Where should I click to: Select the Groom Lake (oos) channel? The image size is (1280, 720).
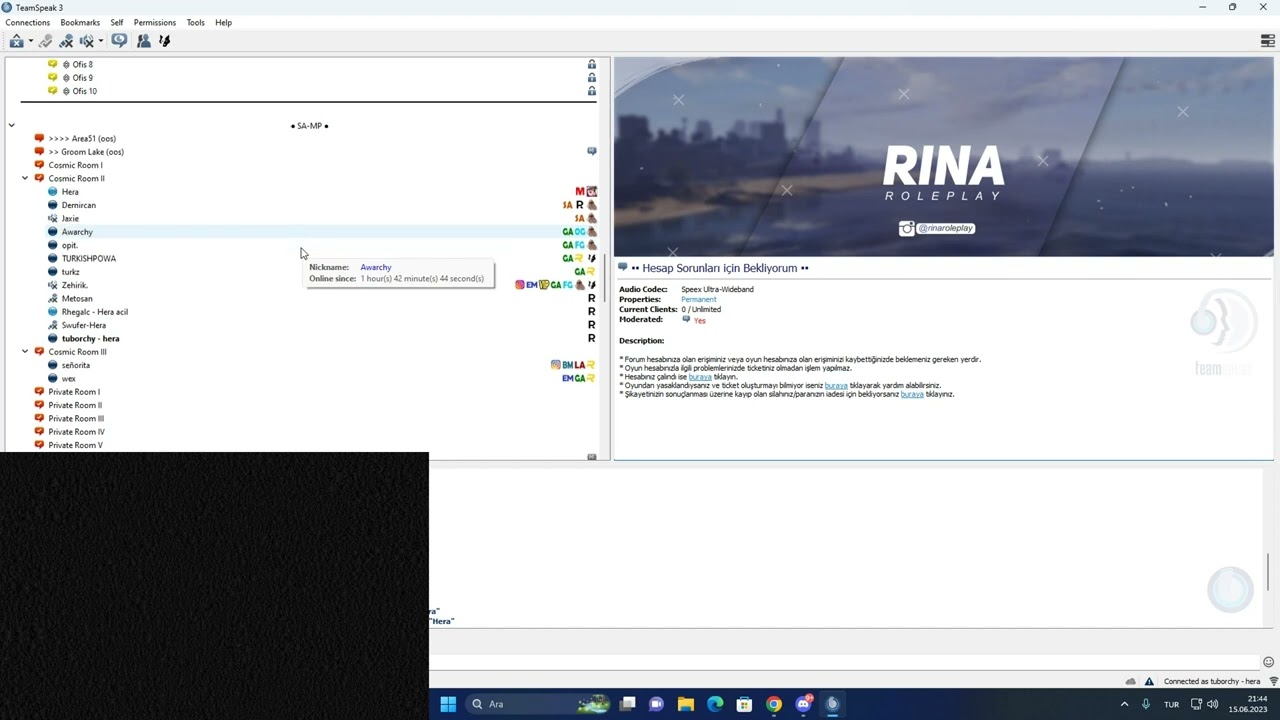86,152
